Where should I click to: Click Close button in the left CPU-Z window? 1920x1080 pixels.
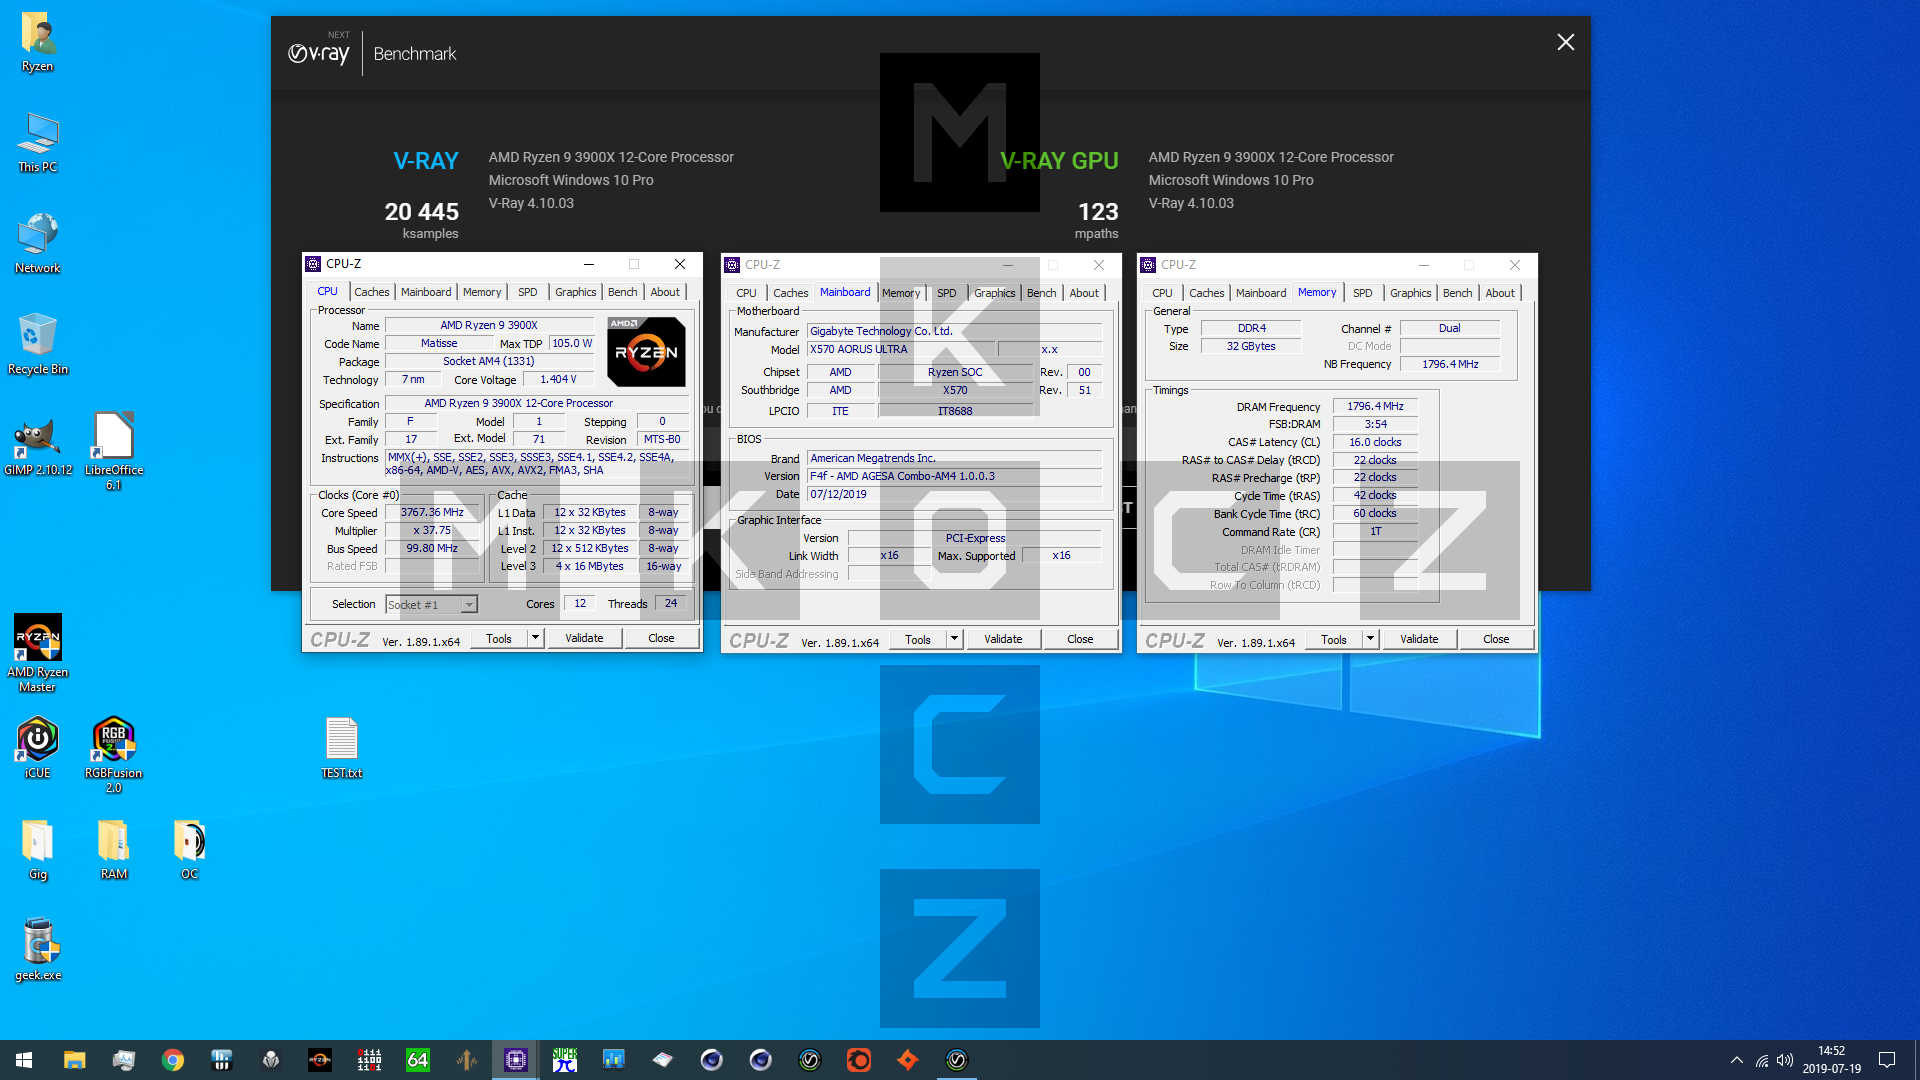point(661,638)
